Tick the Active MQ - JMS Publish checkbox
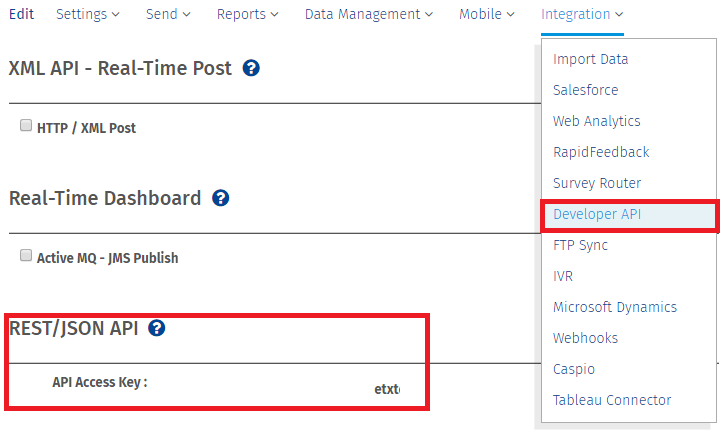 point(26,256)
